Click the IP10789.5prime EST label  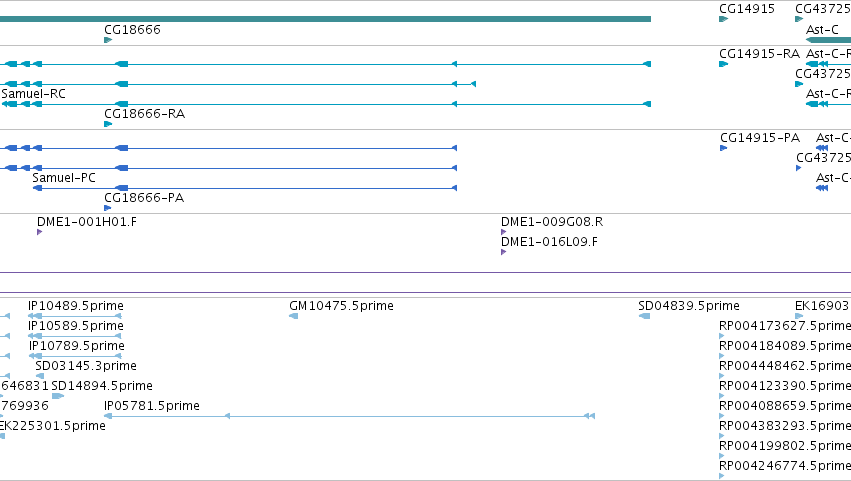(x=77, y=346)
